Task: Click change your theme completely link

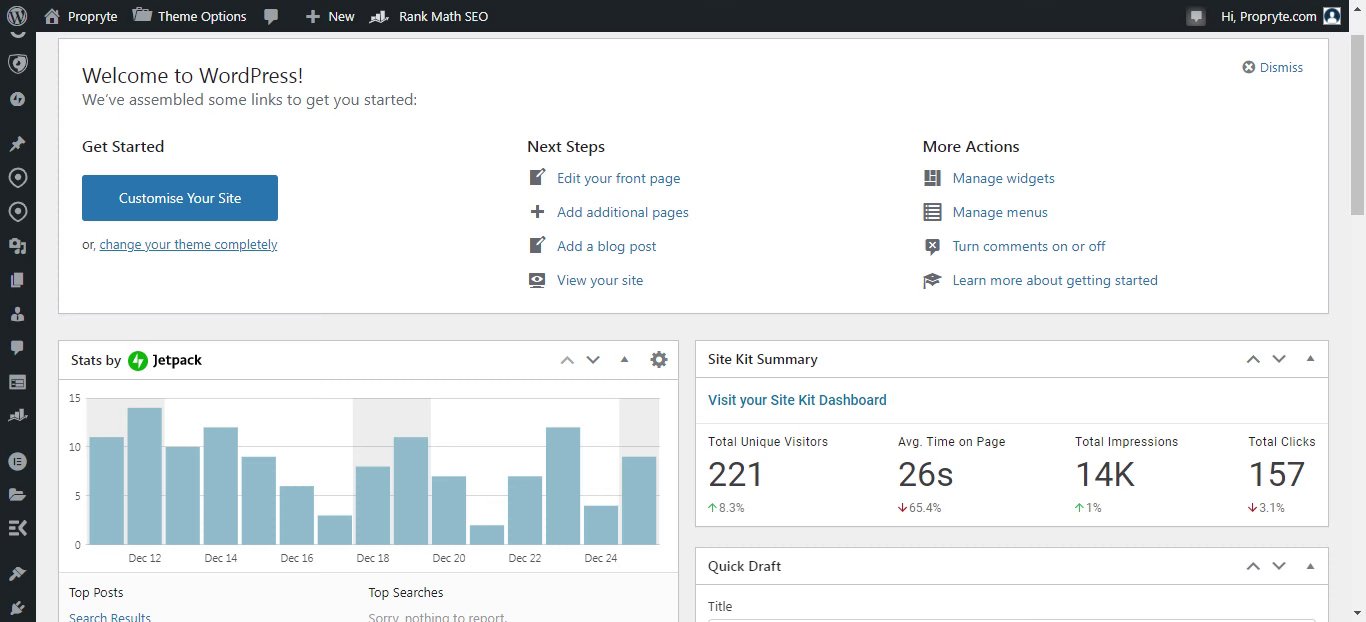Action: coord(188,245)
